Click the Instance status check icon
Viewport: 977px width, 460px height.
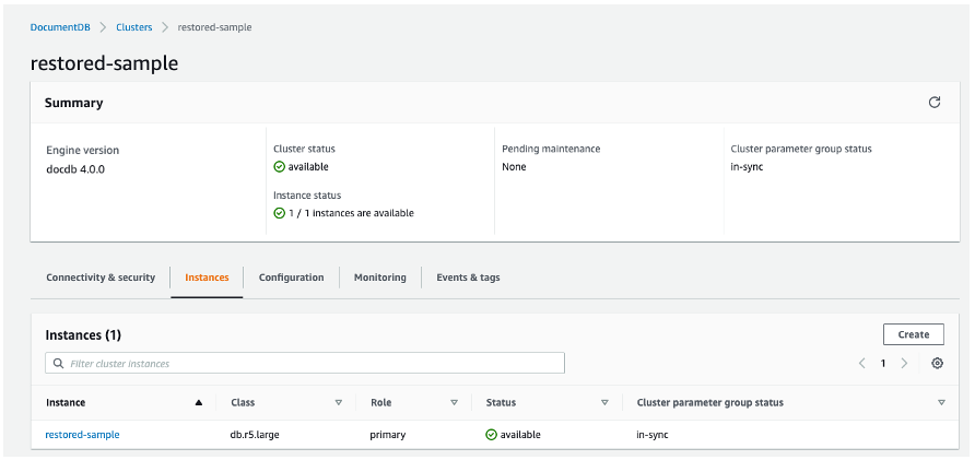[279, 213]
